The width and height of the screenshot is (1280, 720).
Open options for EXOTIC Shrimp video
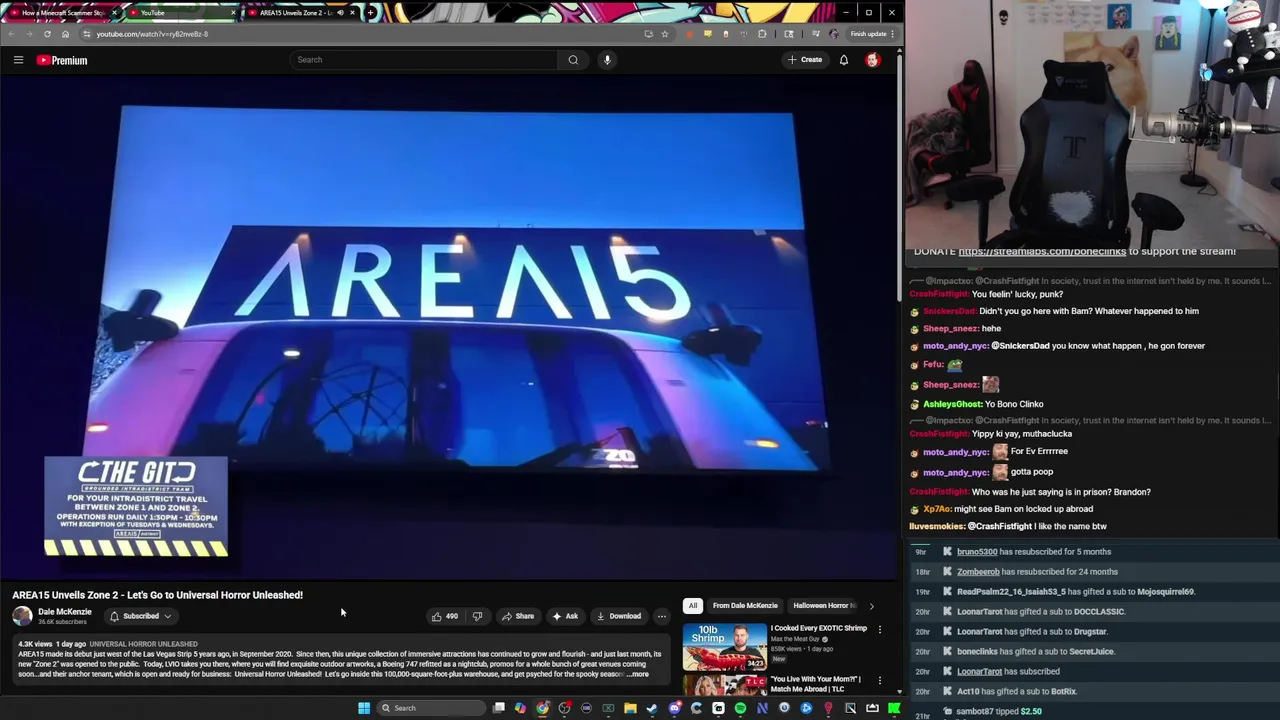(880, 629)
